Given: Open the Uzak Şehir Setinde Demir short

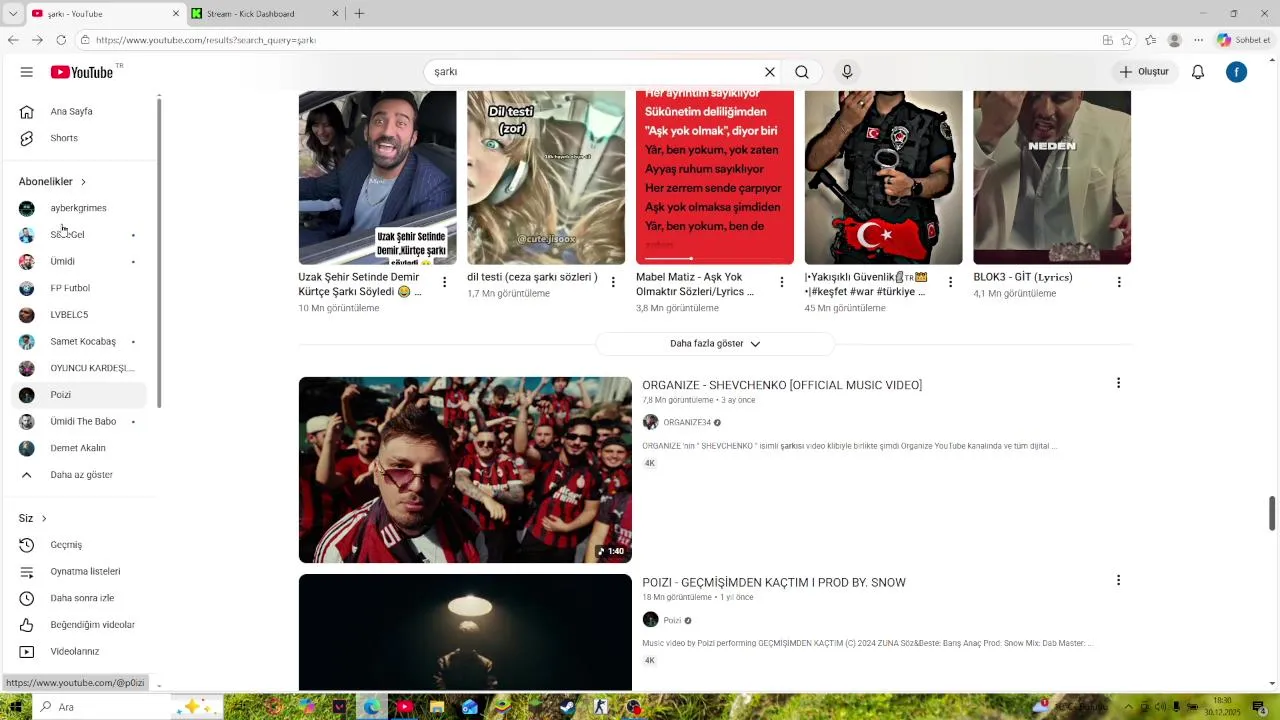Looking at the screenshot, I should 377,178.
